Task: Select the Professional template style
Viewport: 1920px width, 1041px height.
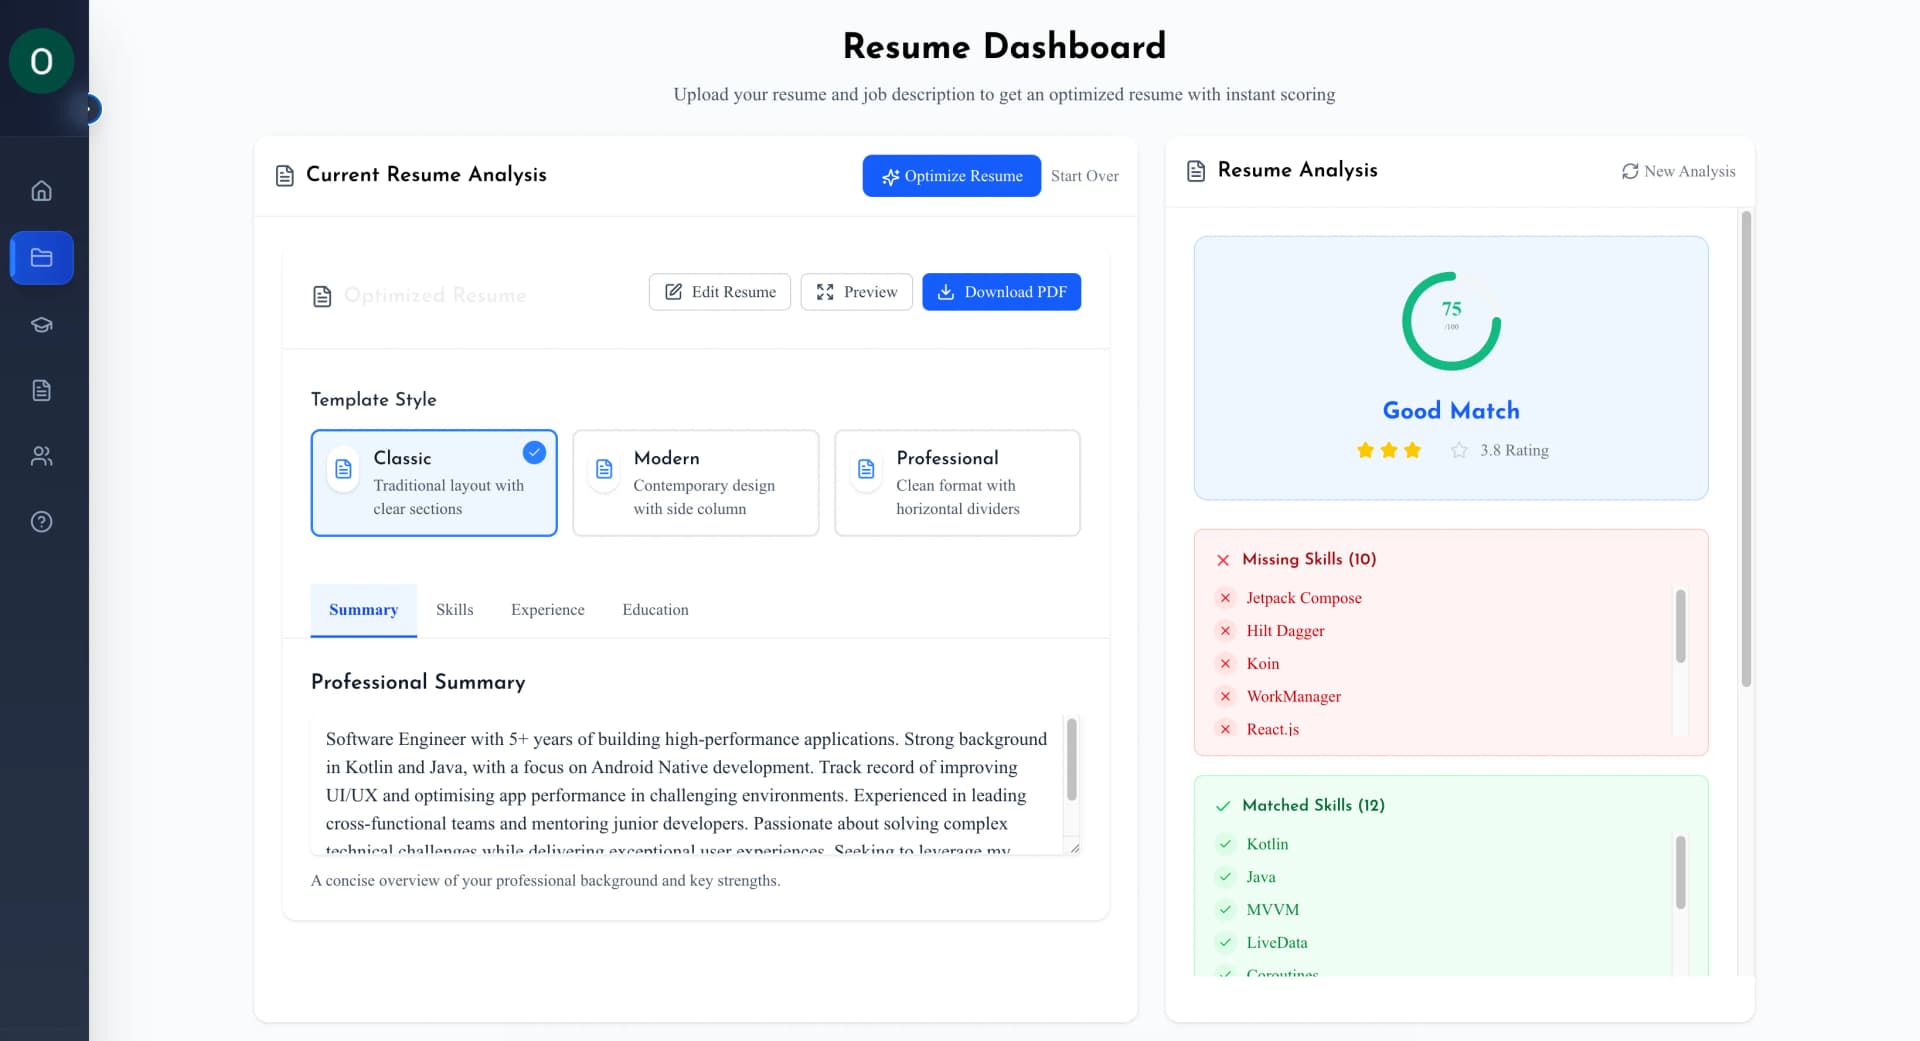Action: tap(957, 483)
